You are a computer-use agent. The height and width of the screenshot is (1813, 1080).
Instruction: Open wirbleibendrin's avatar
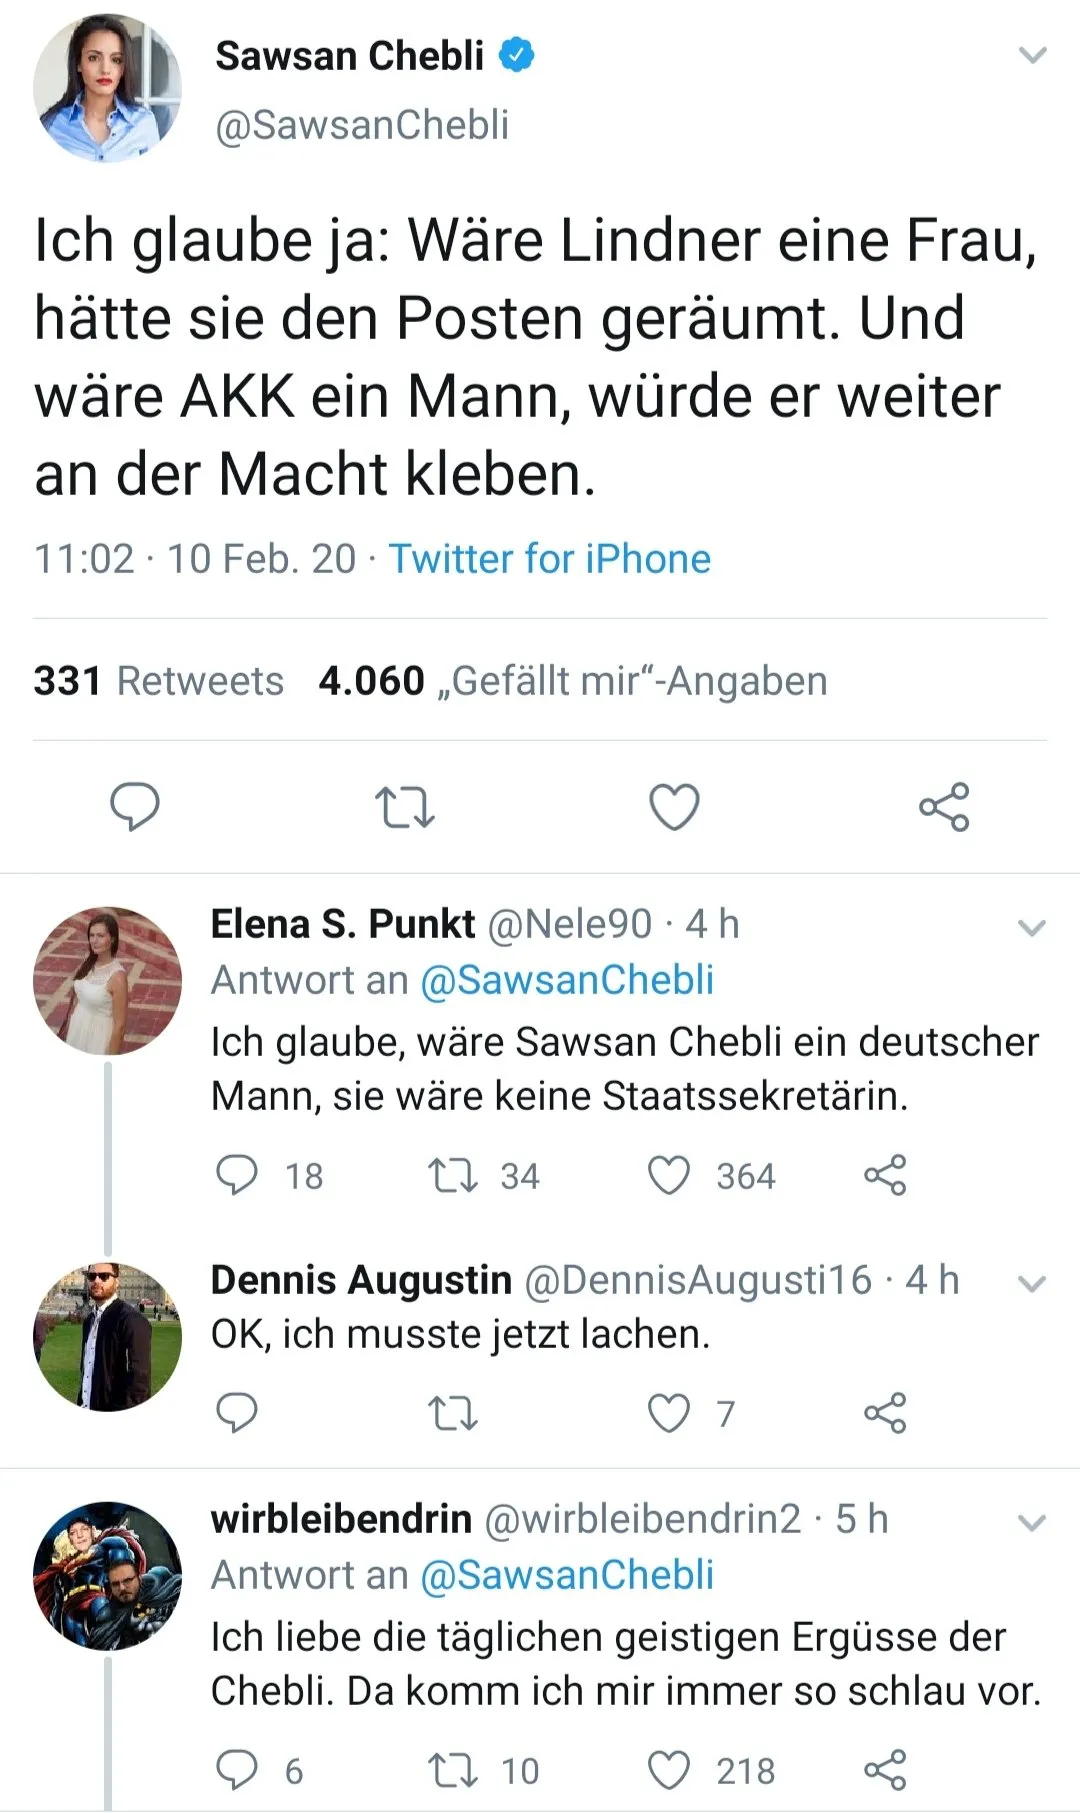pos(108,1576)
